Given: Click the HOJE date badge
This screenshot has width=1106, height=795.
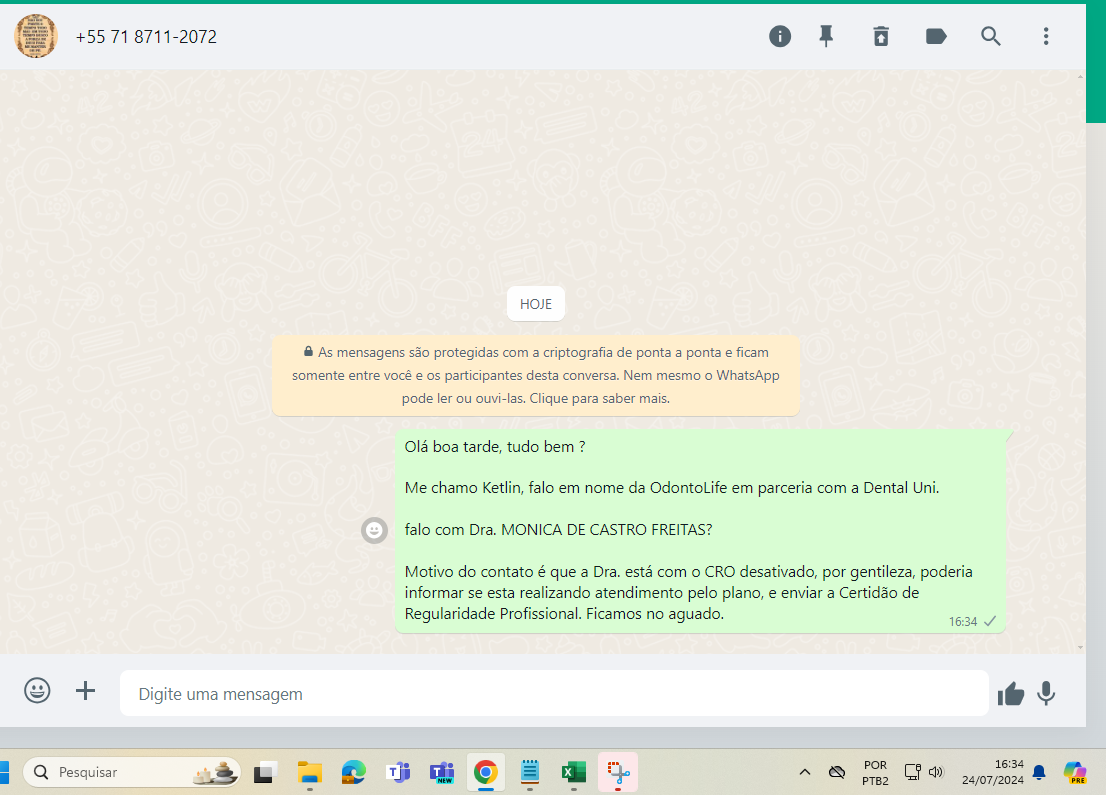Looking at the screenshot, I should [536, 304].
